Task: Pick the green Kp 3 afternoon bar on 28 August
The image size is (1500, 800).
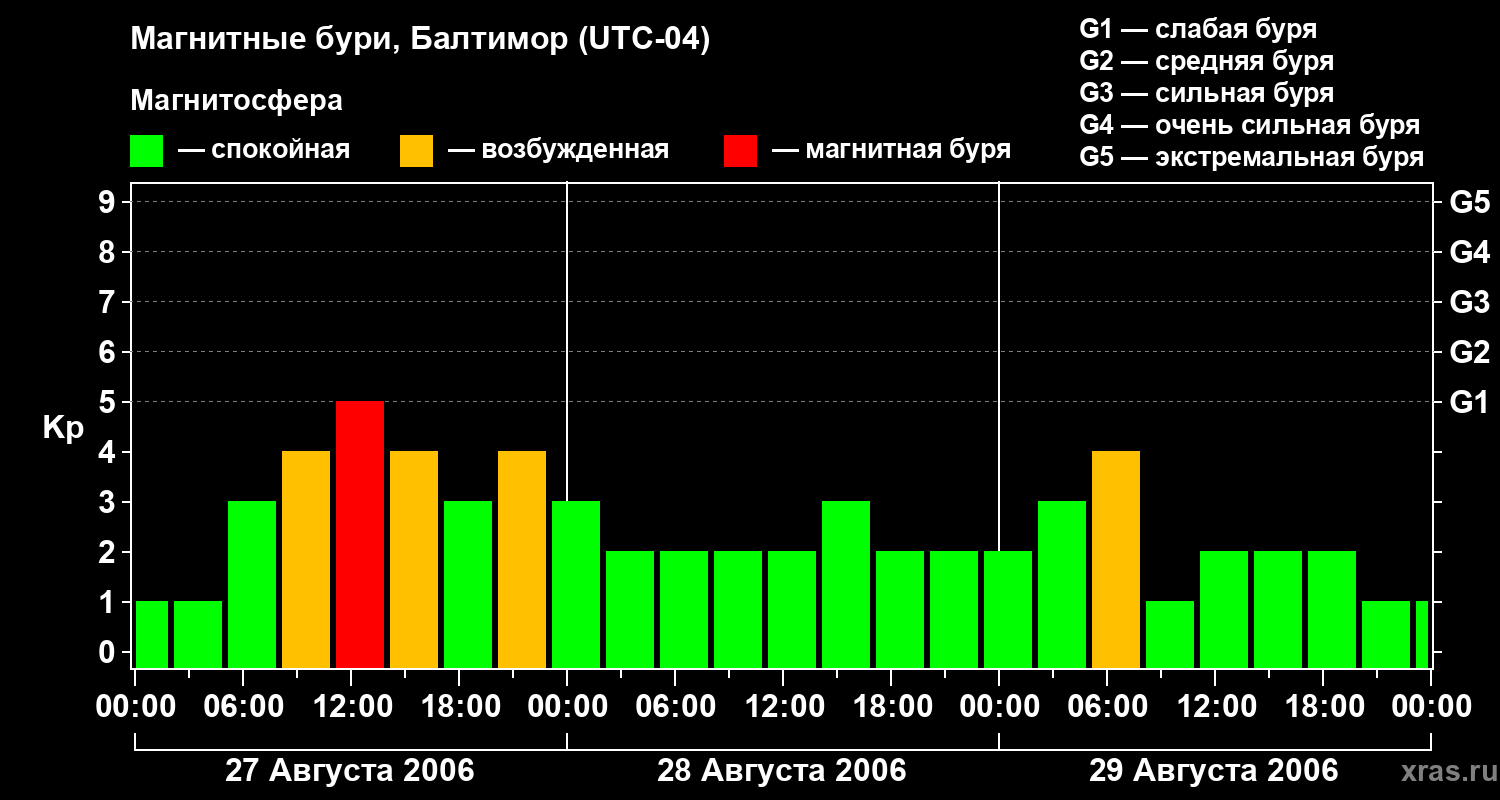Action: coord(846,584)
